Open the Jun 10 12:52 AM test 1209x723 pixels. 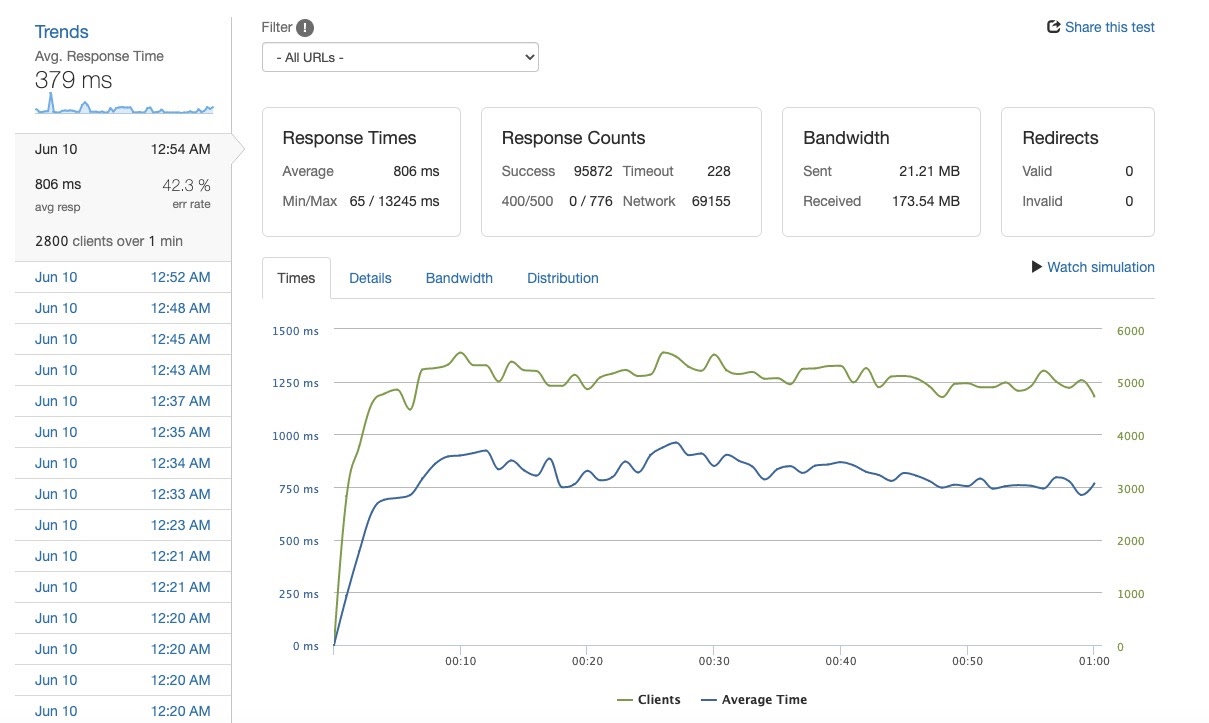[123, 277]
